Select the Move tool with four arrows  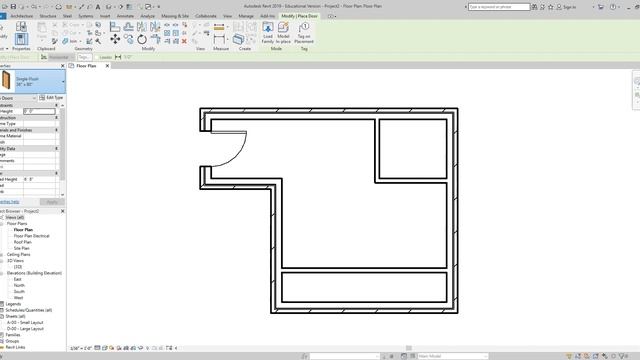click(115, 39)
